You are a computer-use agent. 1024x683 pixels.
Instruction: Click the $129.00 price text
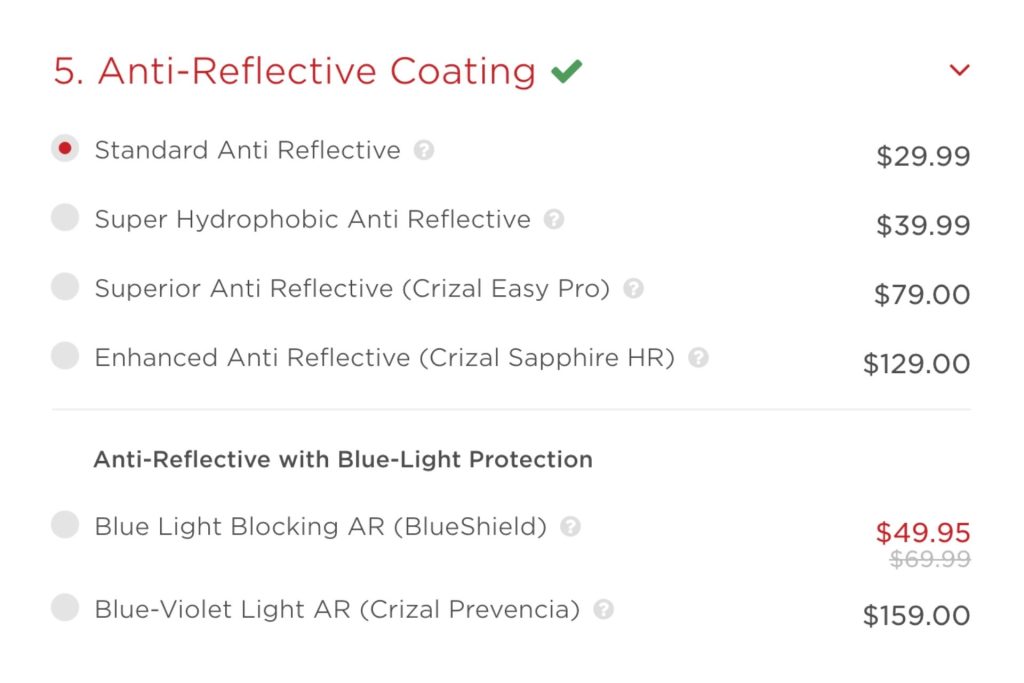(x=916, y=363)
